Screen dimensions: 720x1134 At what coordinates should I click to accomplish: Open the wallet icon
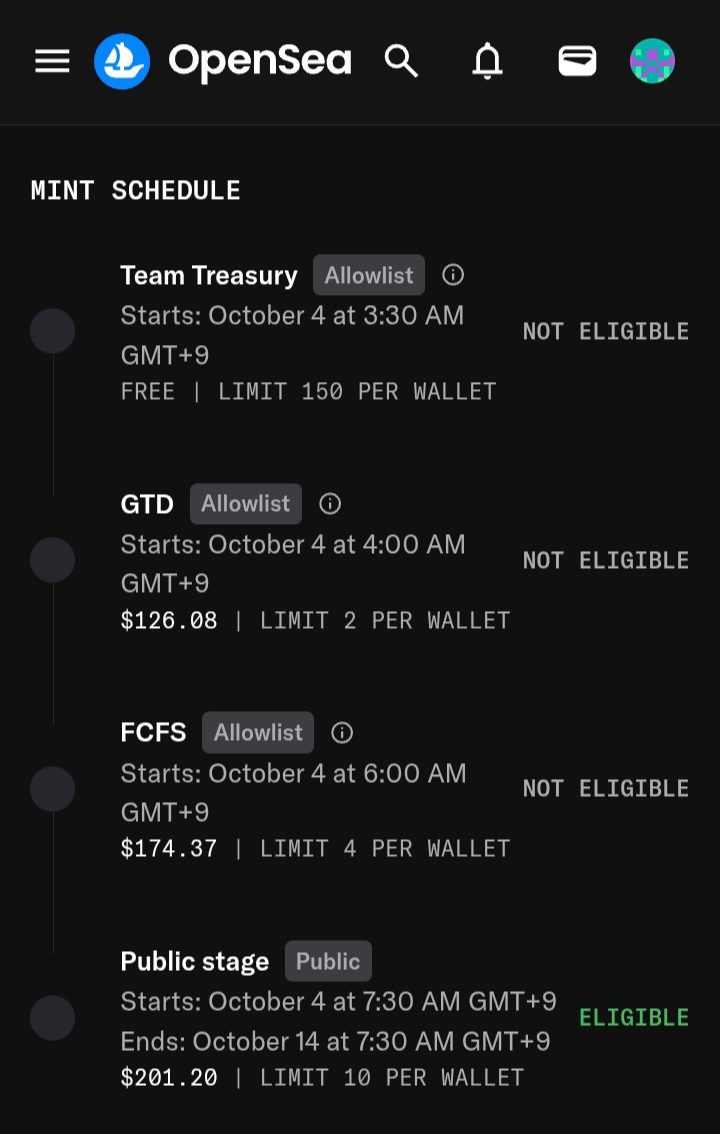click(x=578, y=61)
